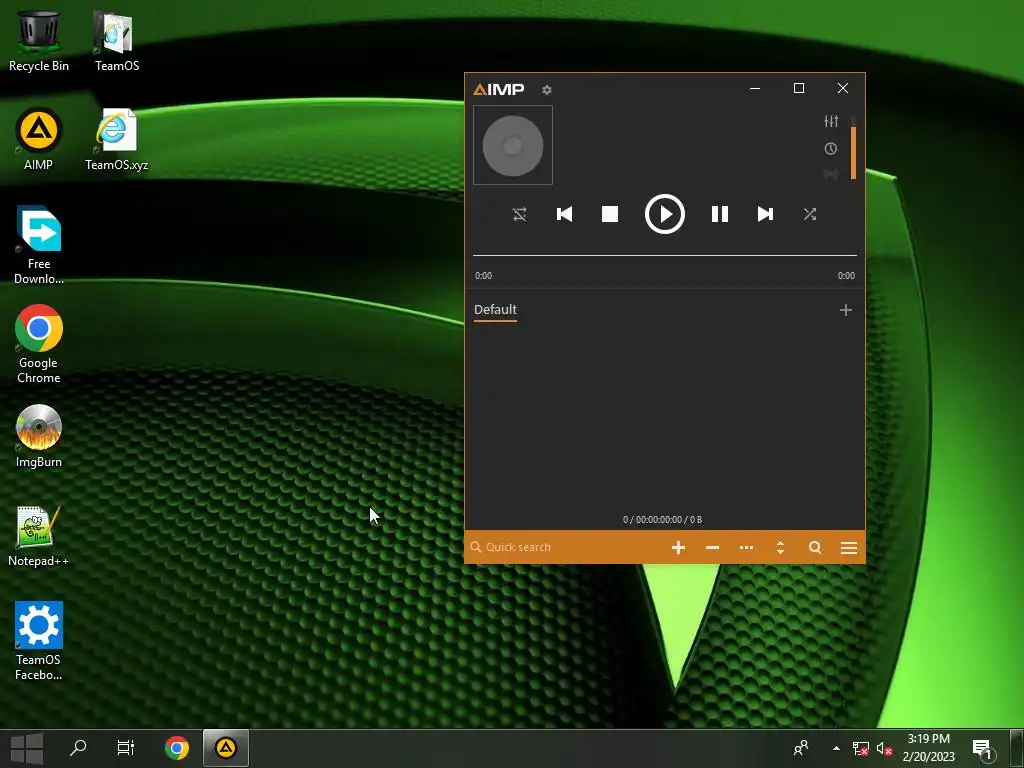Stop playback

610,214
